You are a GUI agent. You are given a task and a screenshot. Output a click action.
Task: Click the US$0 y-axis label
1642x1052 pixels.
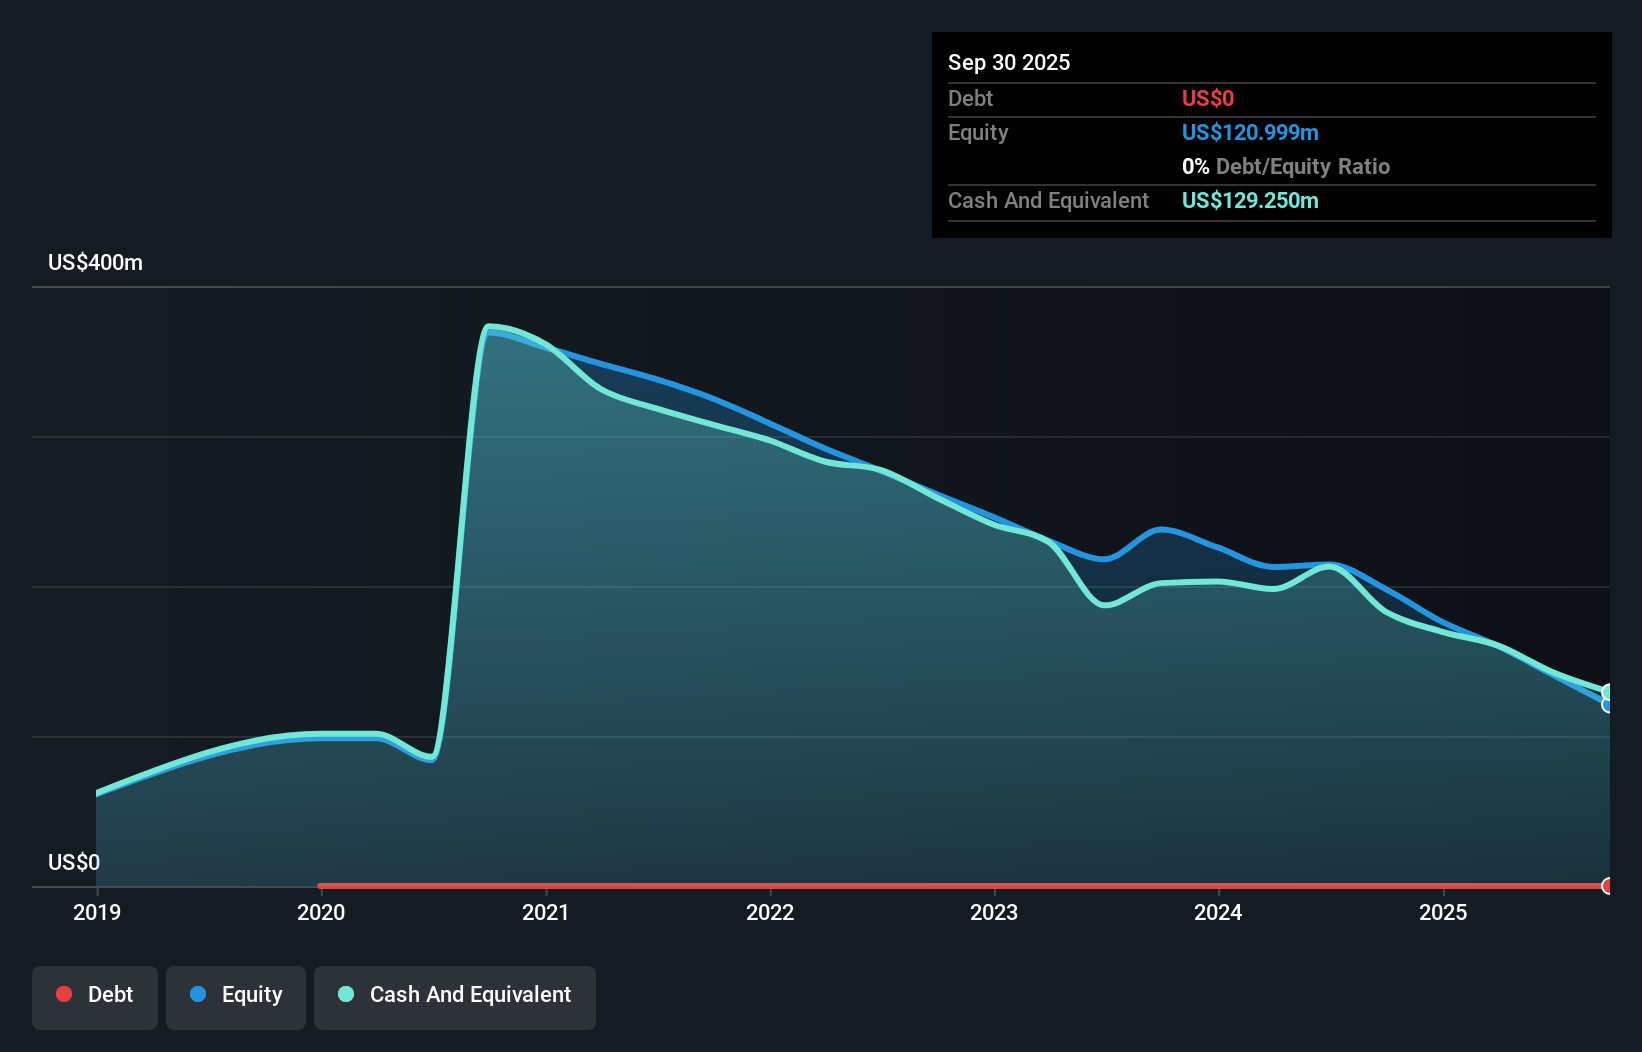pyautogui.click(x=74, y=862)
